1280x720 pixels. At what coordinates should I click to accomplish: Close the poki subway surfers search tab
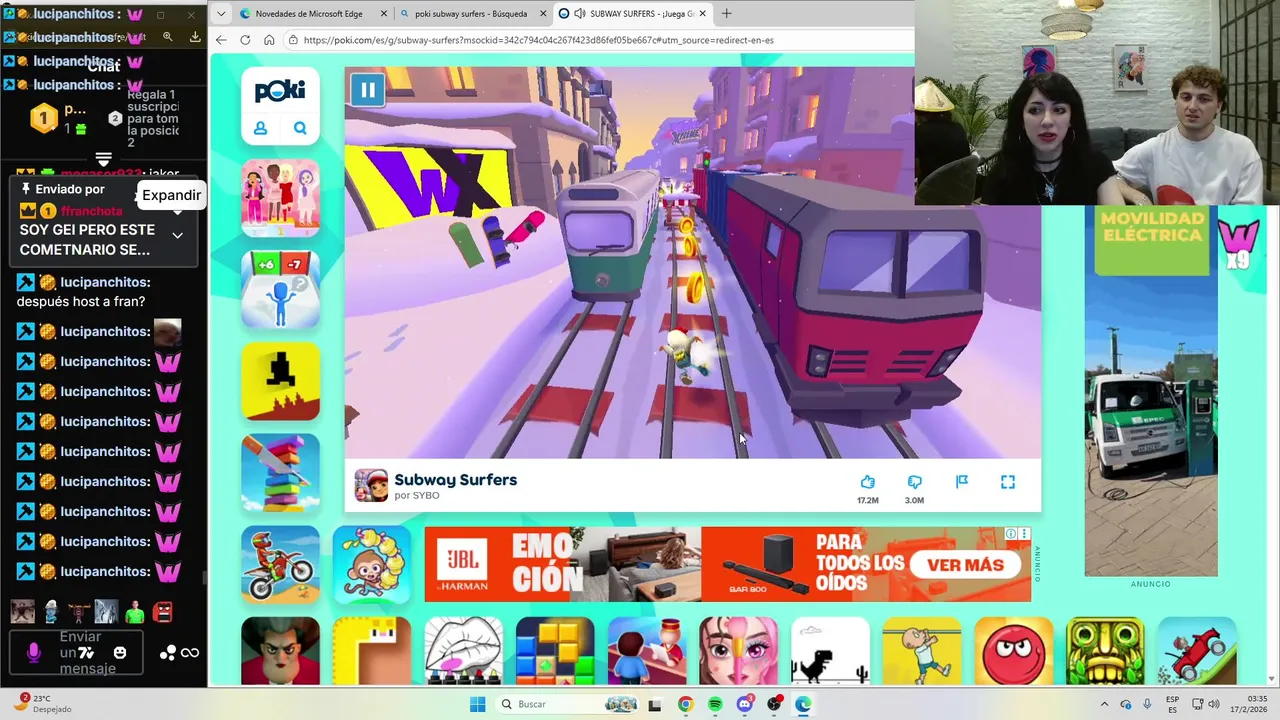pos(543,14)
